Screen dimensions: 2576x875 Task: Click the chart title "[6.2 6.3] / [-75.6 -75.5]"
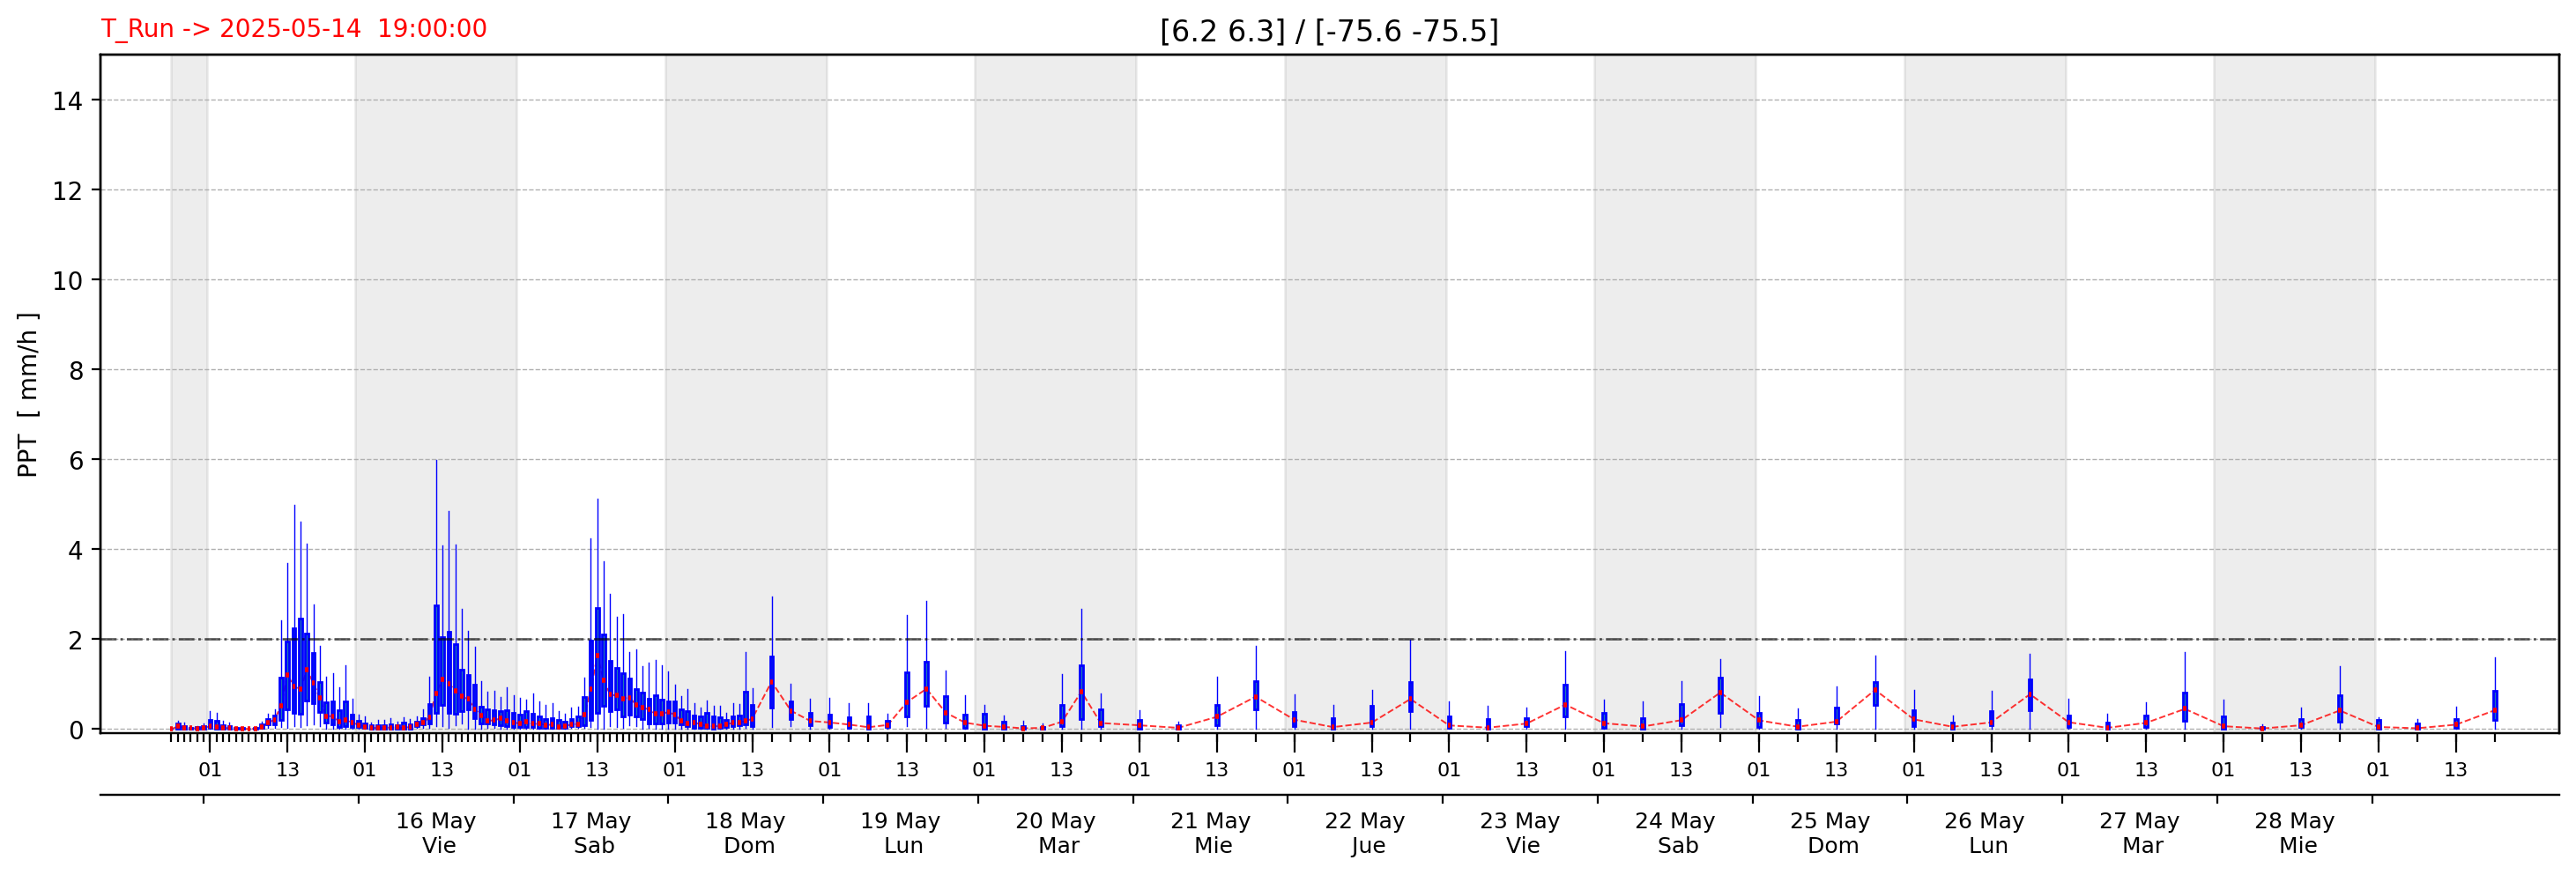[x=1329, y=31]
